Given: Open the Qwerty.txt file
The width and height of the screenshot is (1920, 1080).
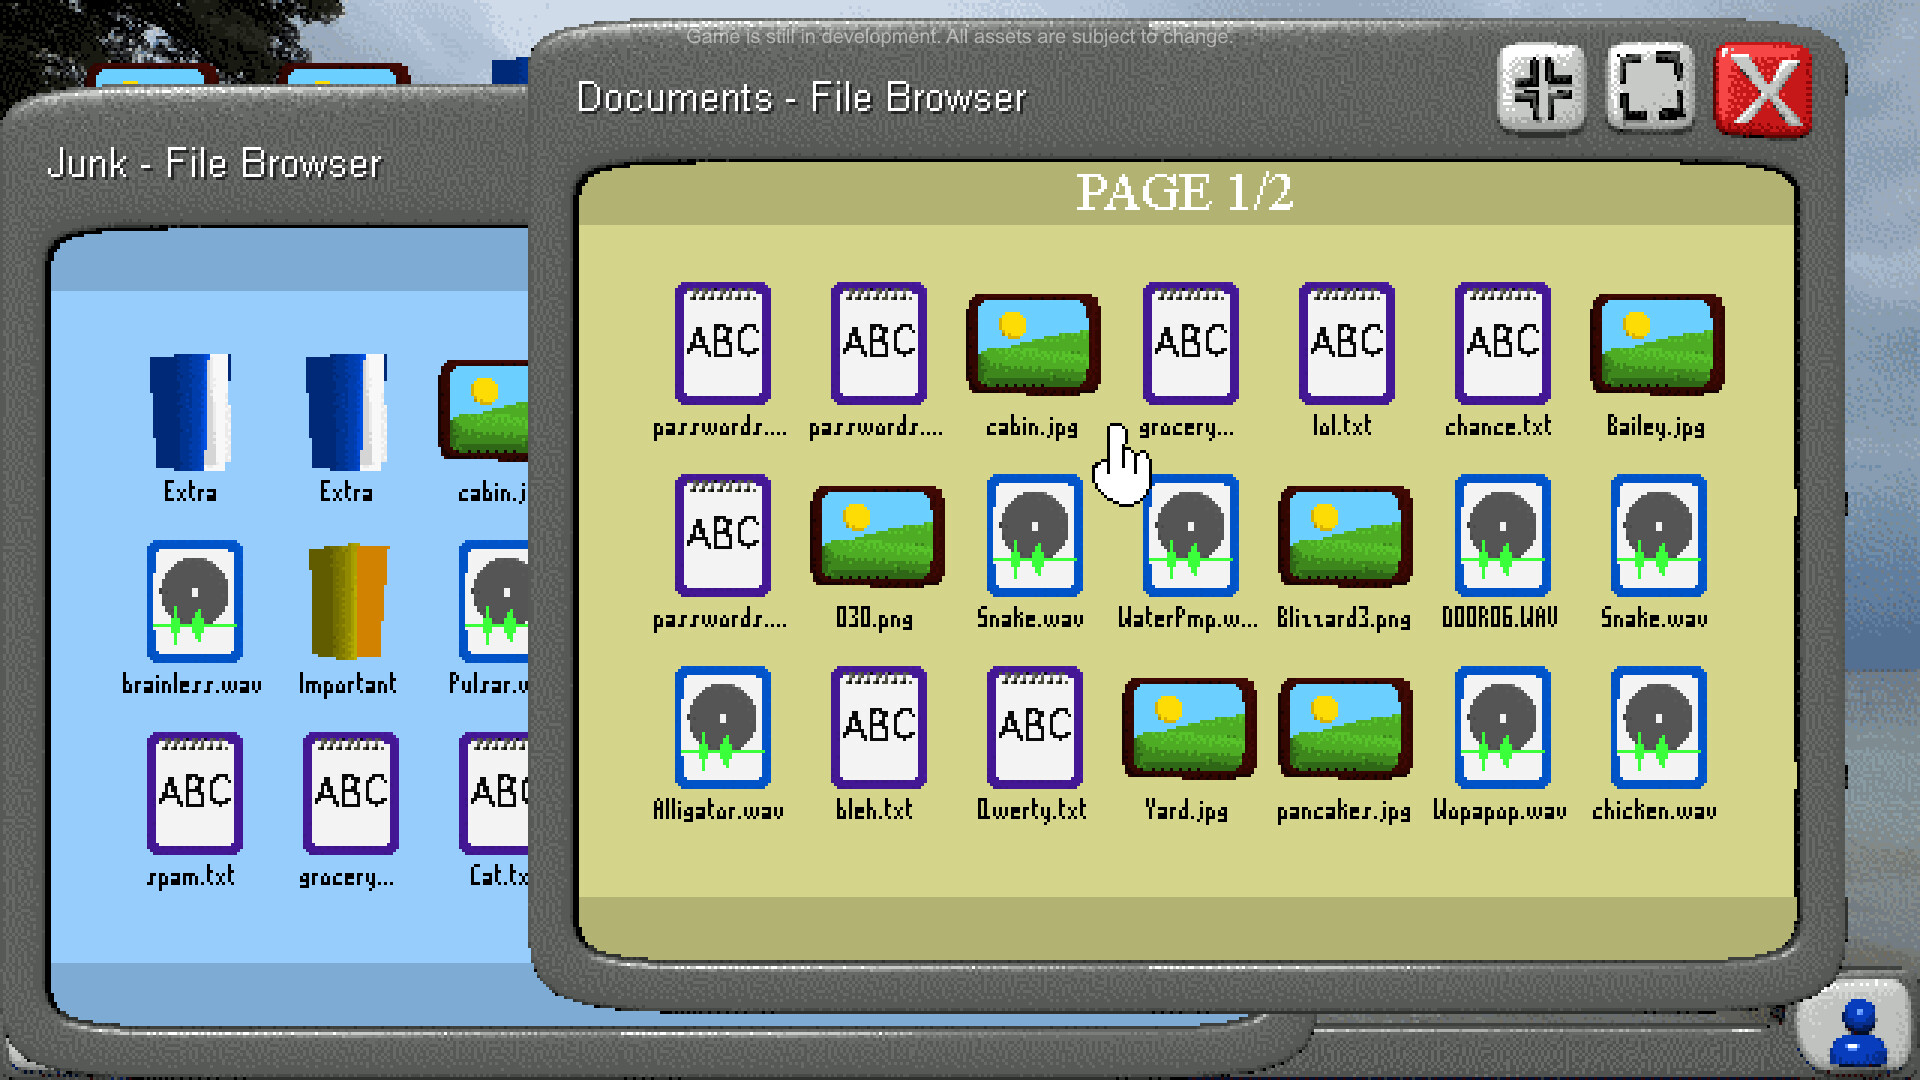Looking at the screenshot, I should [1032, 727].
